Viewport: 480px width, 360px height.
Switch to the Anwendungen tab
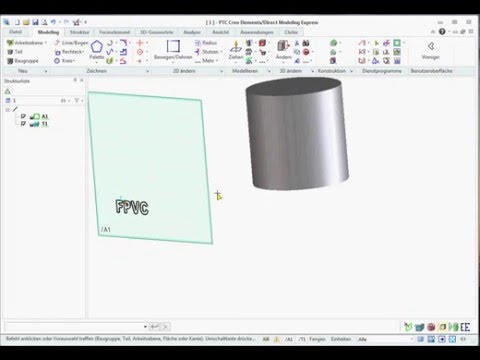[x=257, y=32]
